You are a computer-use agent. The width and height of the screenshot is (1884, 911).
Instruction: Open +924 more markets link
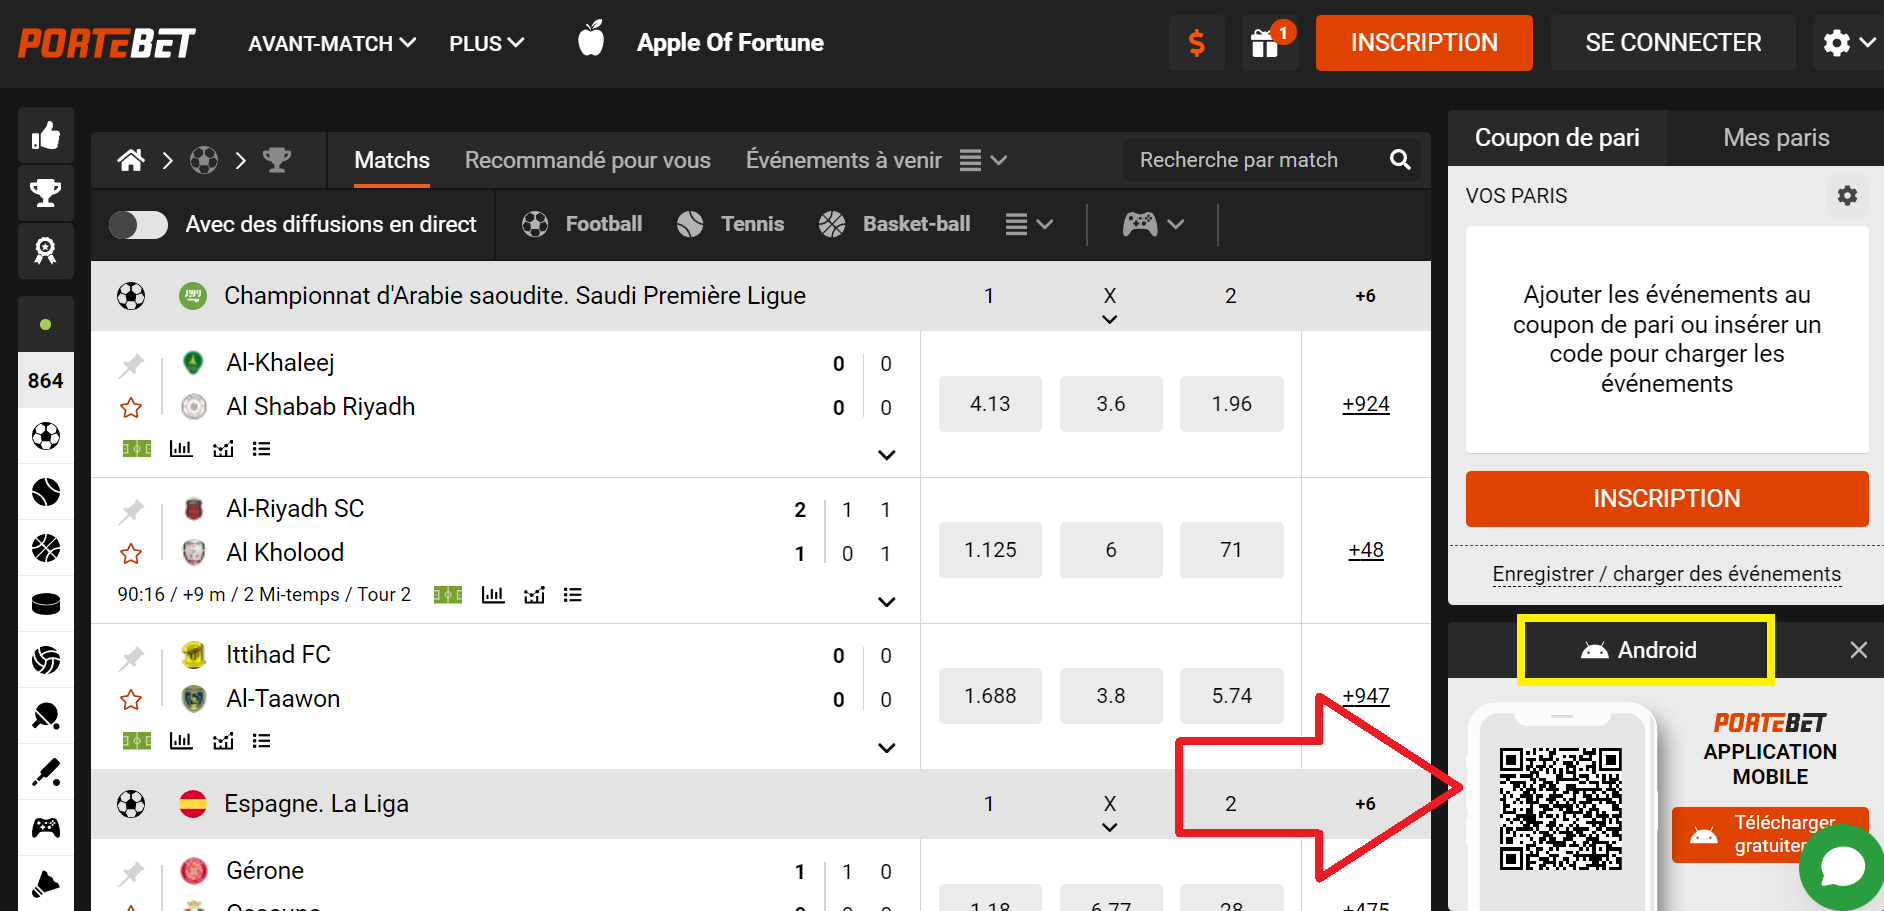[1366, 404]
